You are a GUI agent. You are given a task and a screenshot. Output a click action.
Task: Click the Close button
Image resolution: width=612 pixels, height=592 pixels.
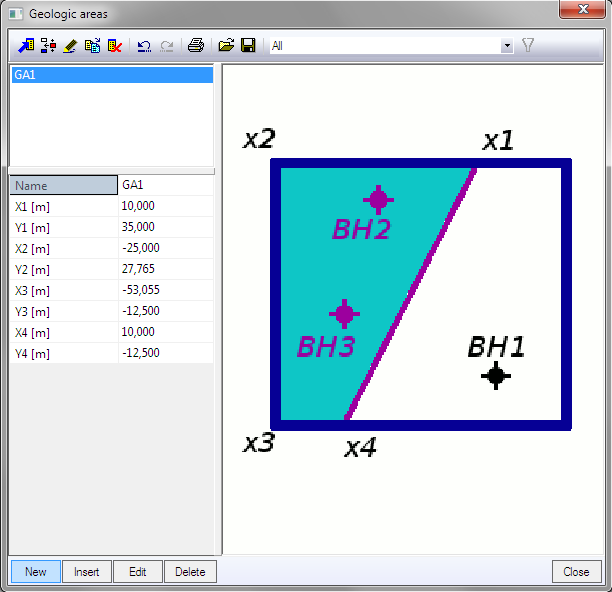(576, 572)
